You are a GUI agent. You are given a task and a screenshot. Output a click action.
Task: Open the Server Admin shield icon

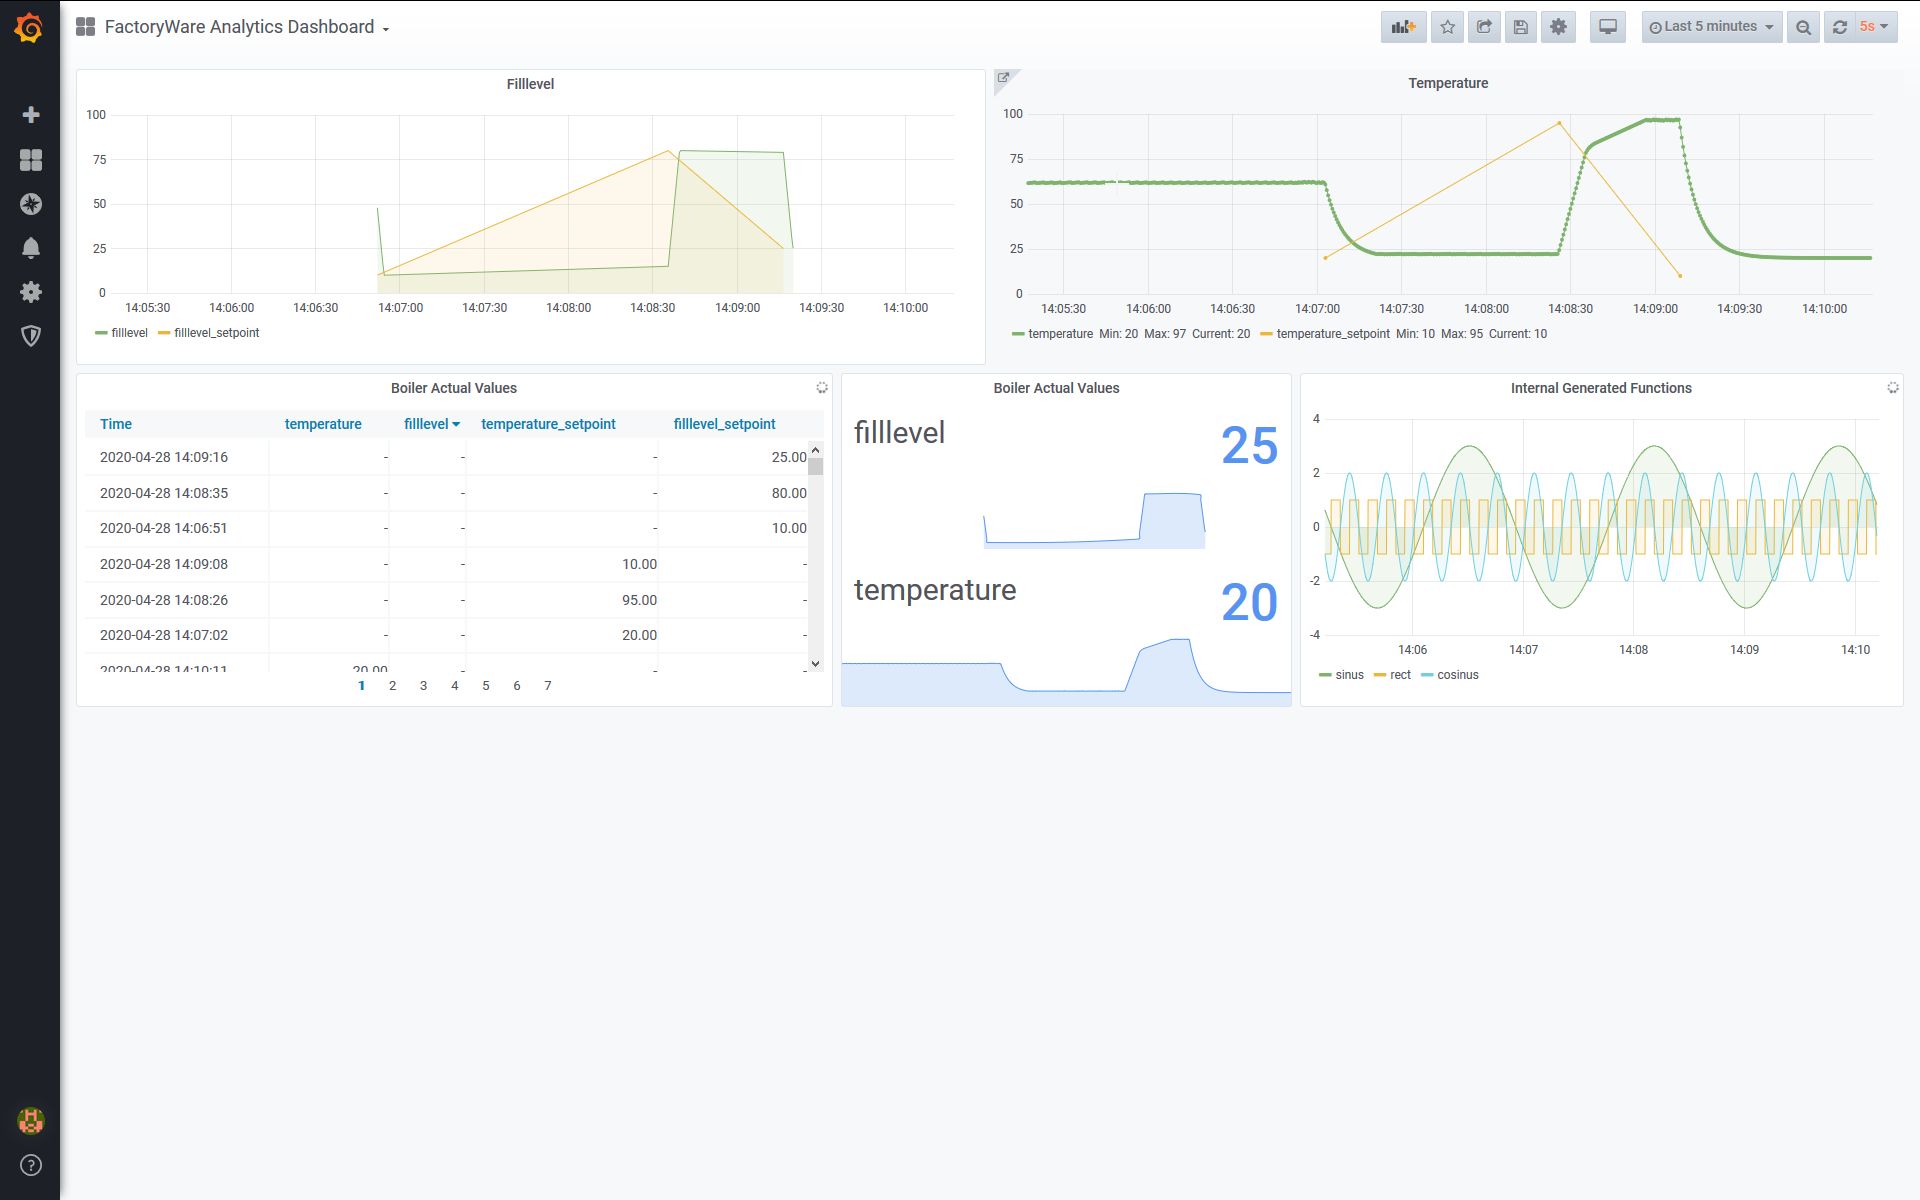pos(31,336)
